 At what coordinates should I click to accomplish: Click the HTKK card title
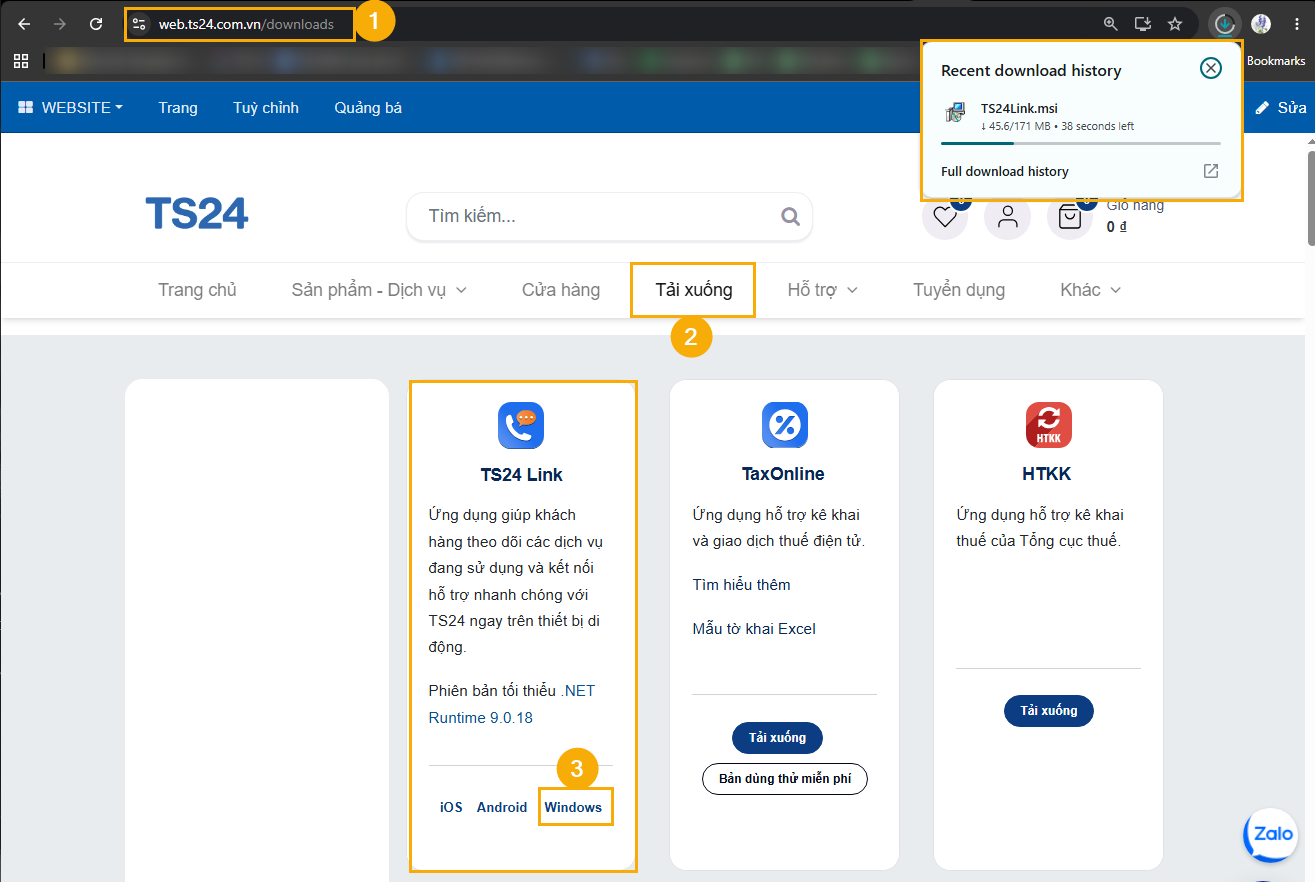[1048, 474]
